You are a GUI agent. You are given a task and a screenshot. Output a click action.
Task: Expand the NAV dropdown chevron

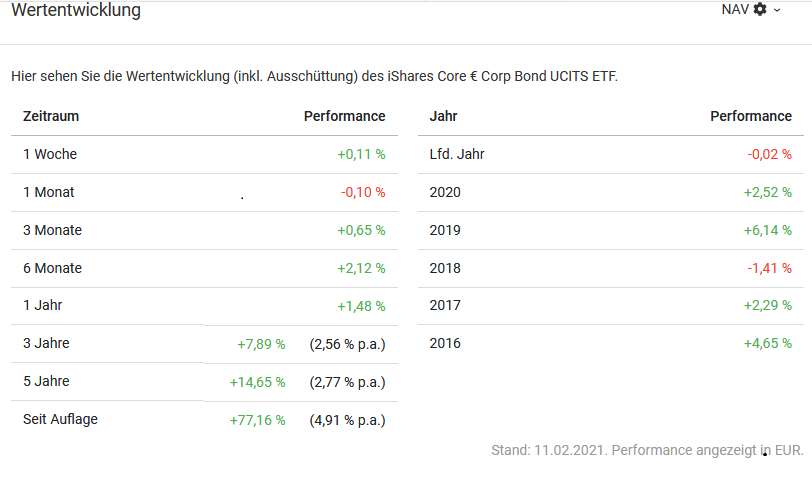(x=777, y=10)
